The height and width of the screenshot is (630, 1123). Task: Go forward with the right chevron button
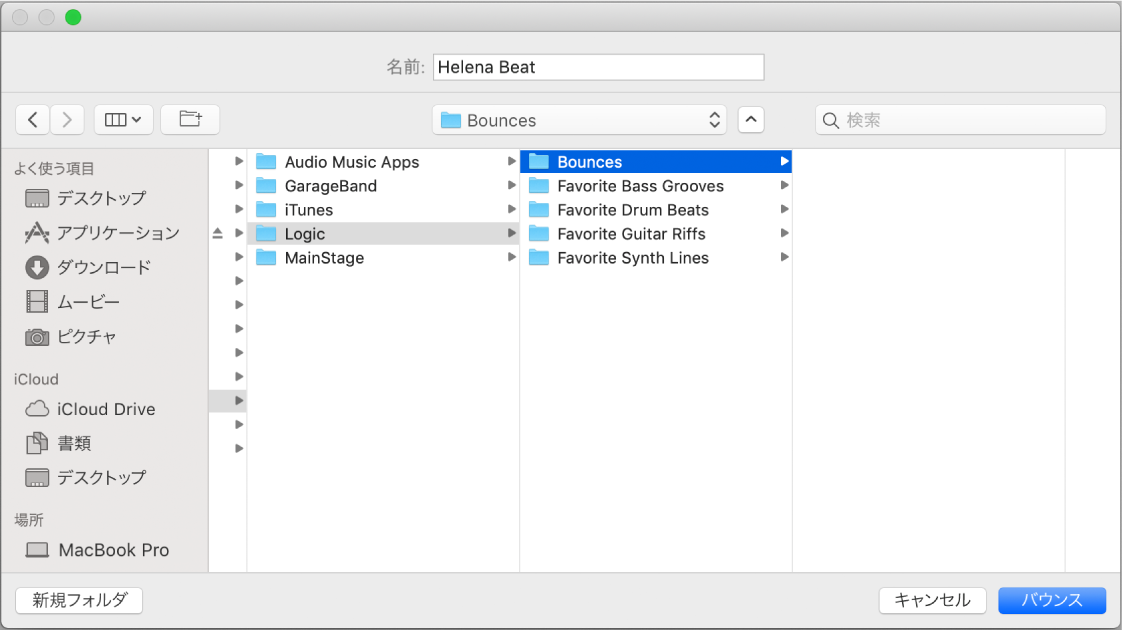pyautogui.click(x=67, y=120)
